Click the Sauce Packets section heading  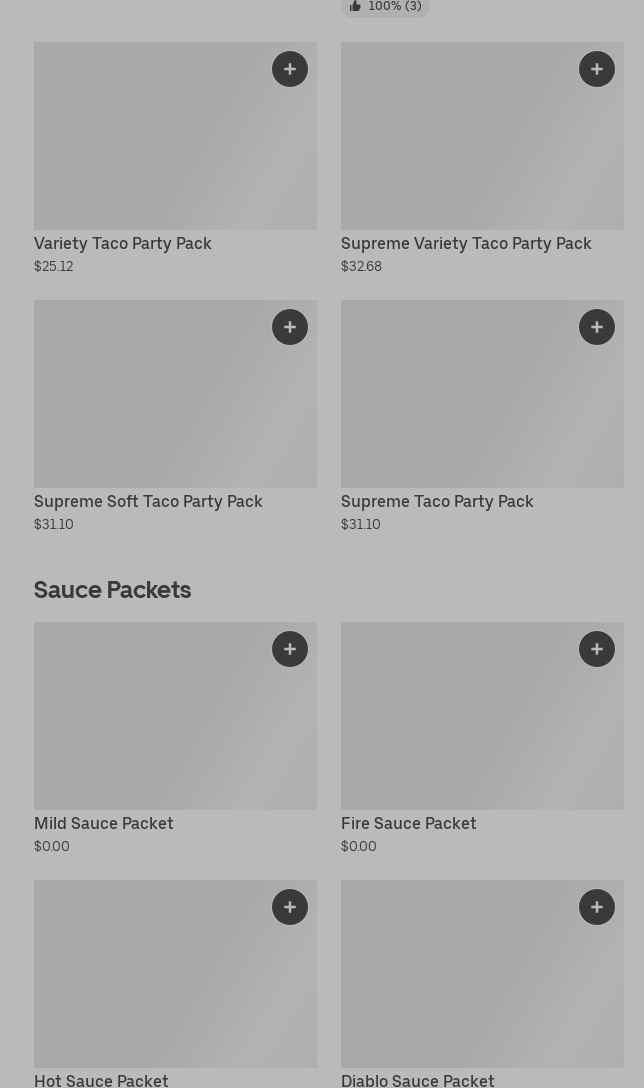pos(113,589)
